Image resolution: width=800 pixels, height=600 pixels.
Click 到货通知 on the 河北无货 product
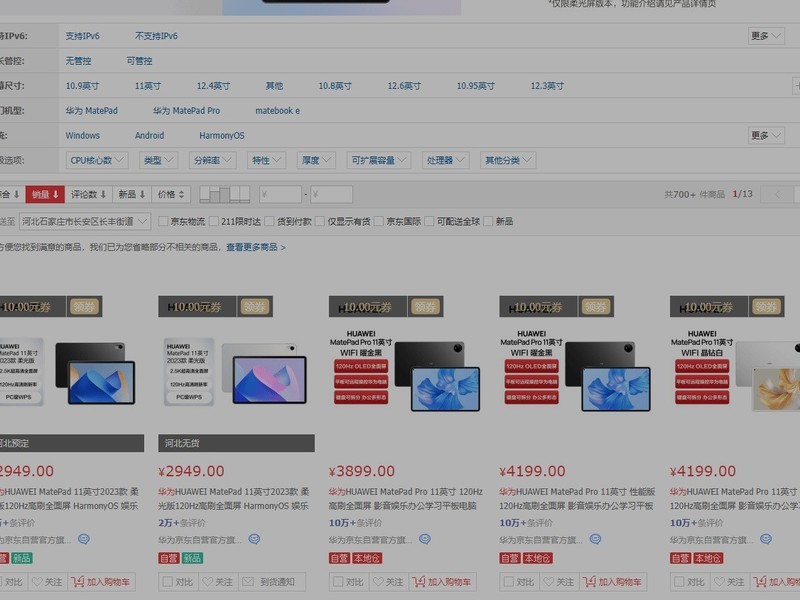coord(271,582)
